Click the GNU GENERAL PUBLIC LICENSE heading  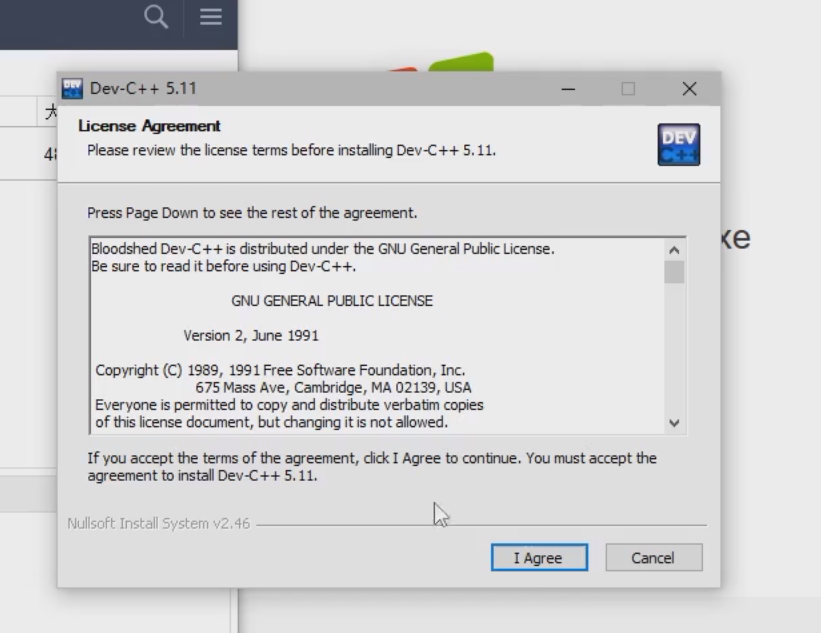point(332,301)
